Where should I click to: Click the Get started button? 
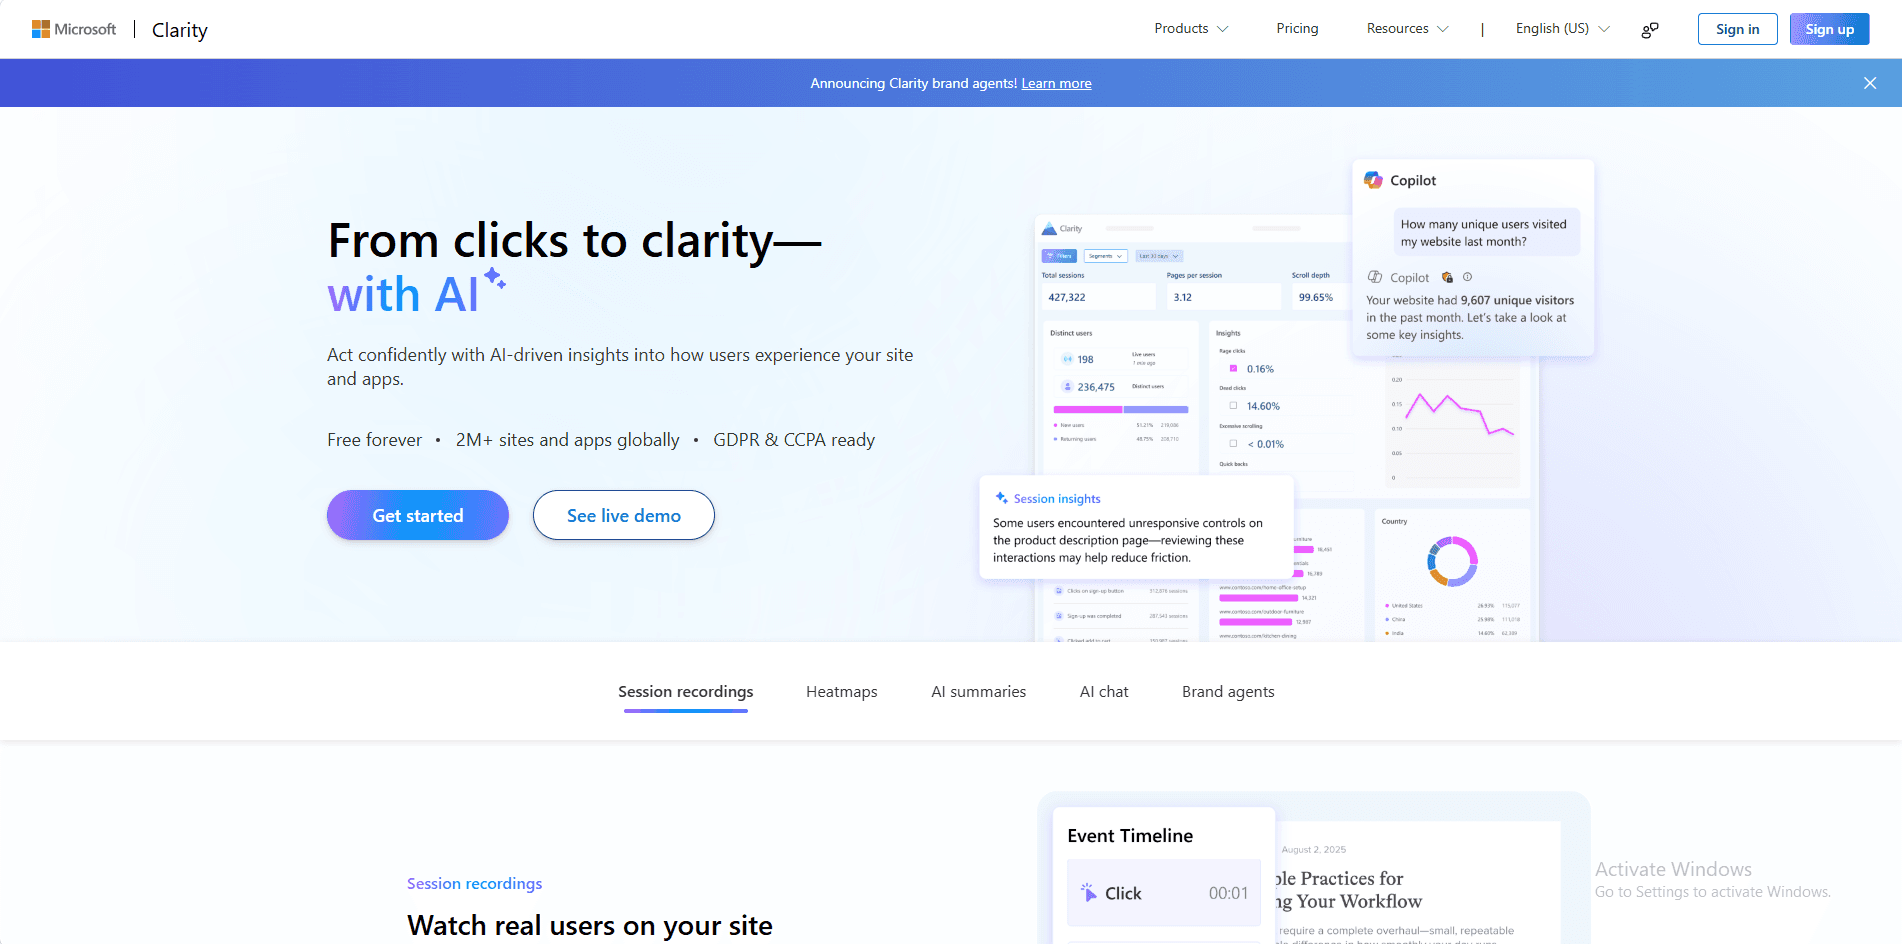(418, 515)
